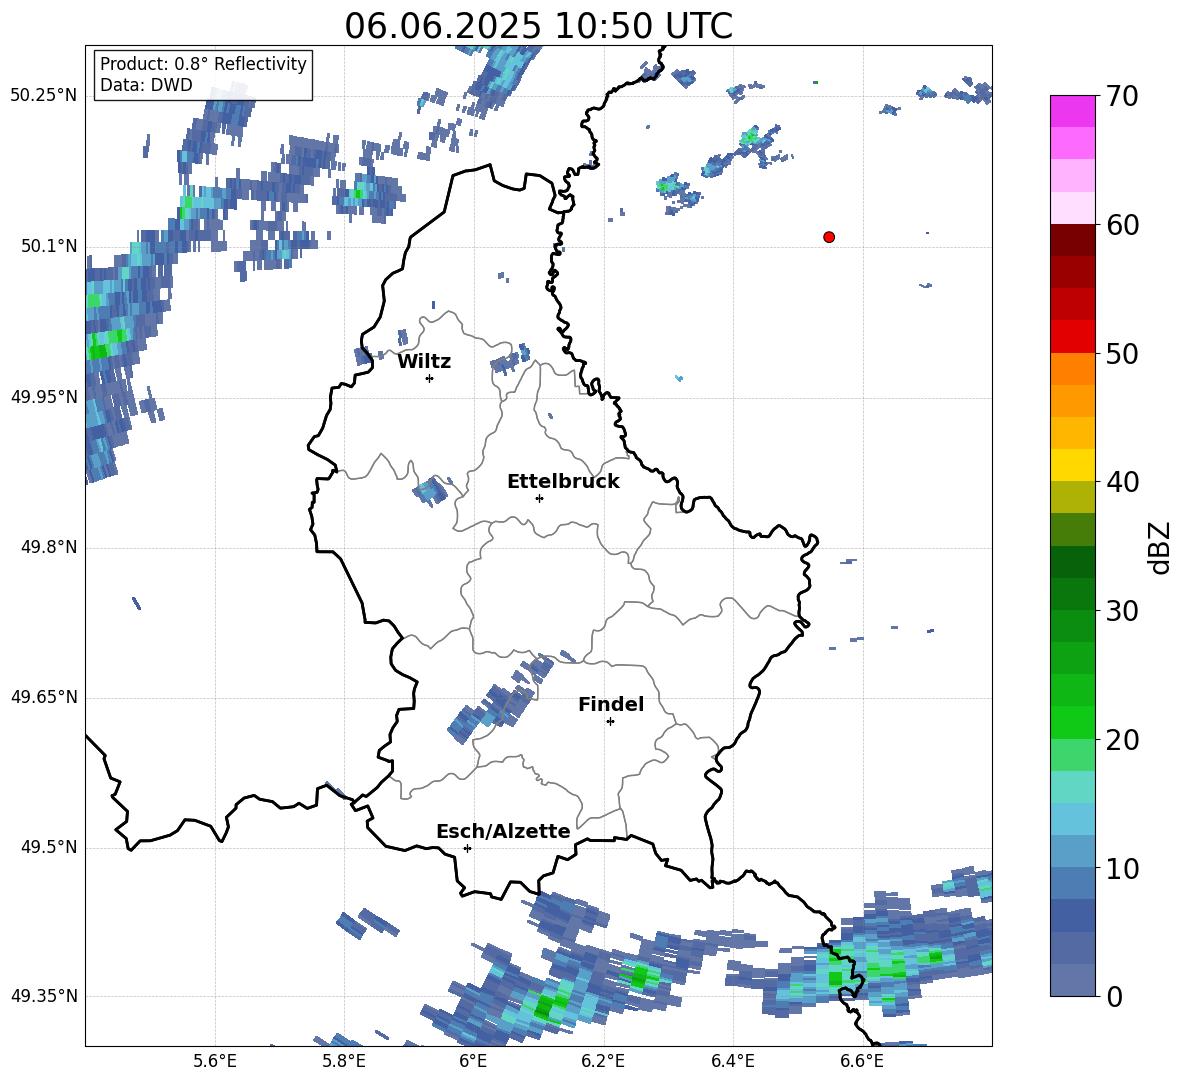The image size is (1184, 1081).
Task: Click the 6.6°E longitude label
Action: (x=862, y=1061)
